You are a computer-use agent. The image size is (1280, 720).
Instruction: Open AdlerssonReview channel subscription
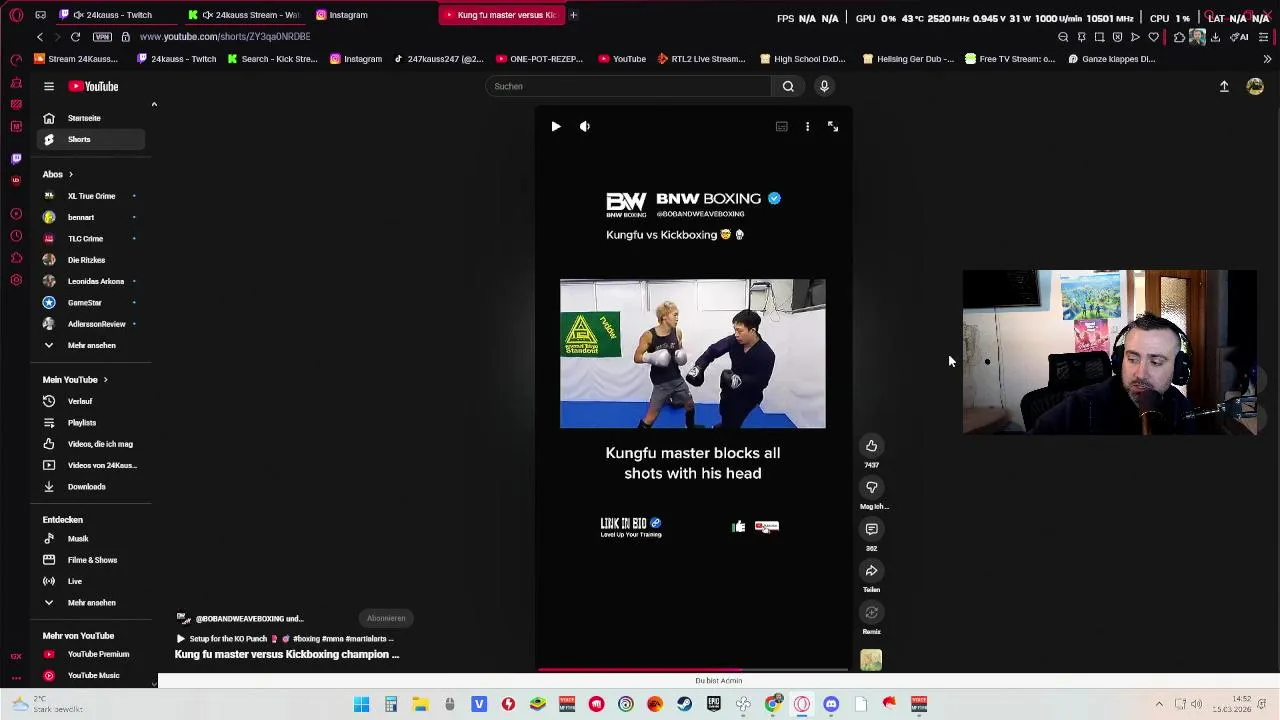point(92,324)
